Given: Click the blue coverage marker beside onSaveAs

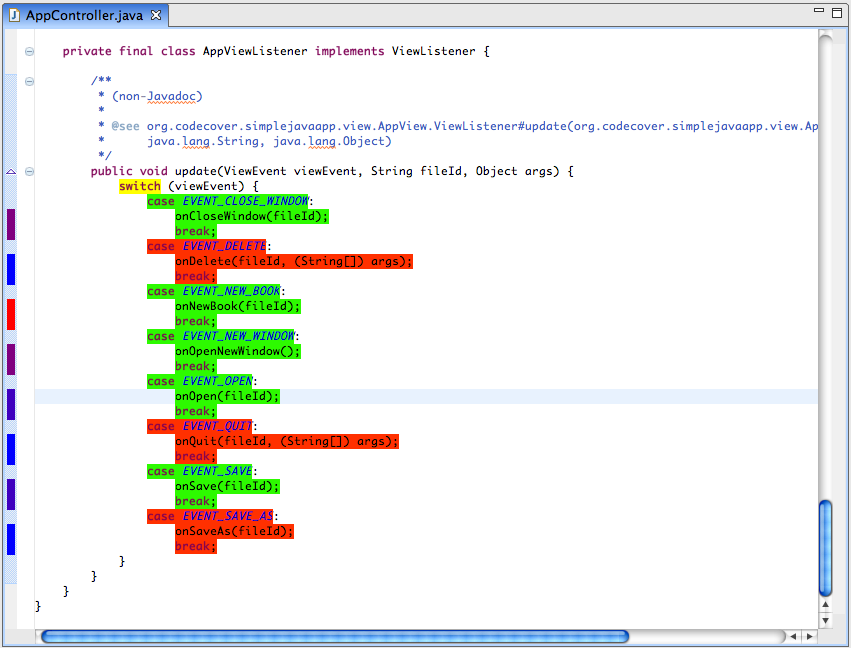Looking at the screenshot, I should 11,539.
